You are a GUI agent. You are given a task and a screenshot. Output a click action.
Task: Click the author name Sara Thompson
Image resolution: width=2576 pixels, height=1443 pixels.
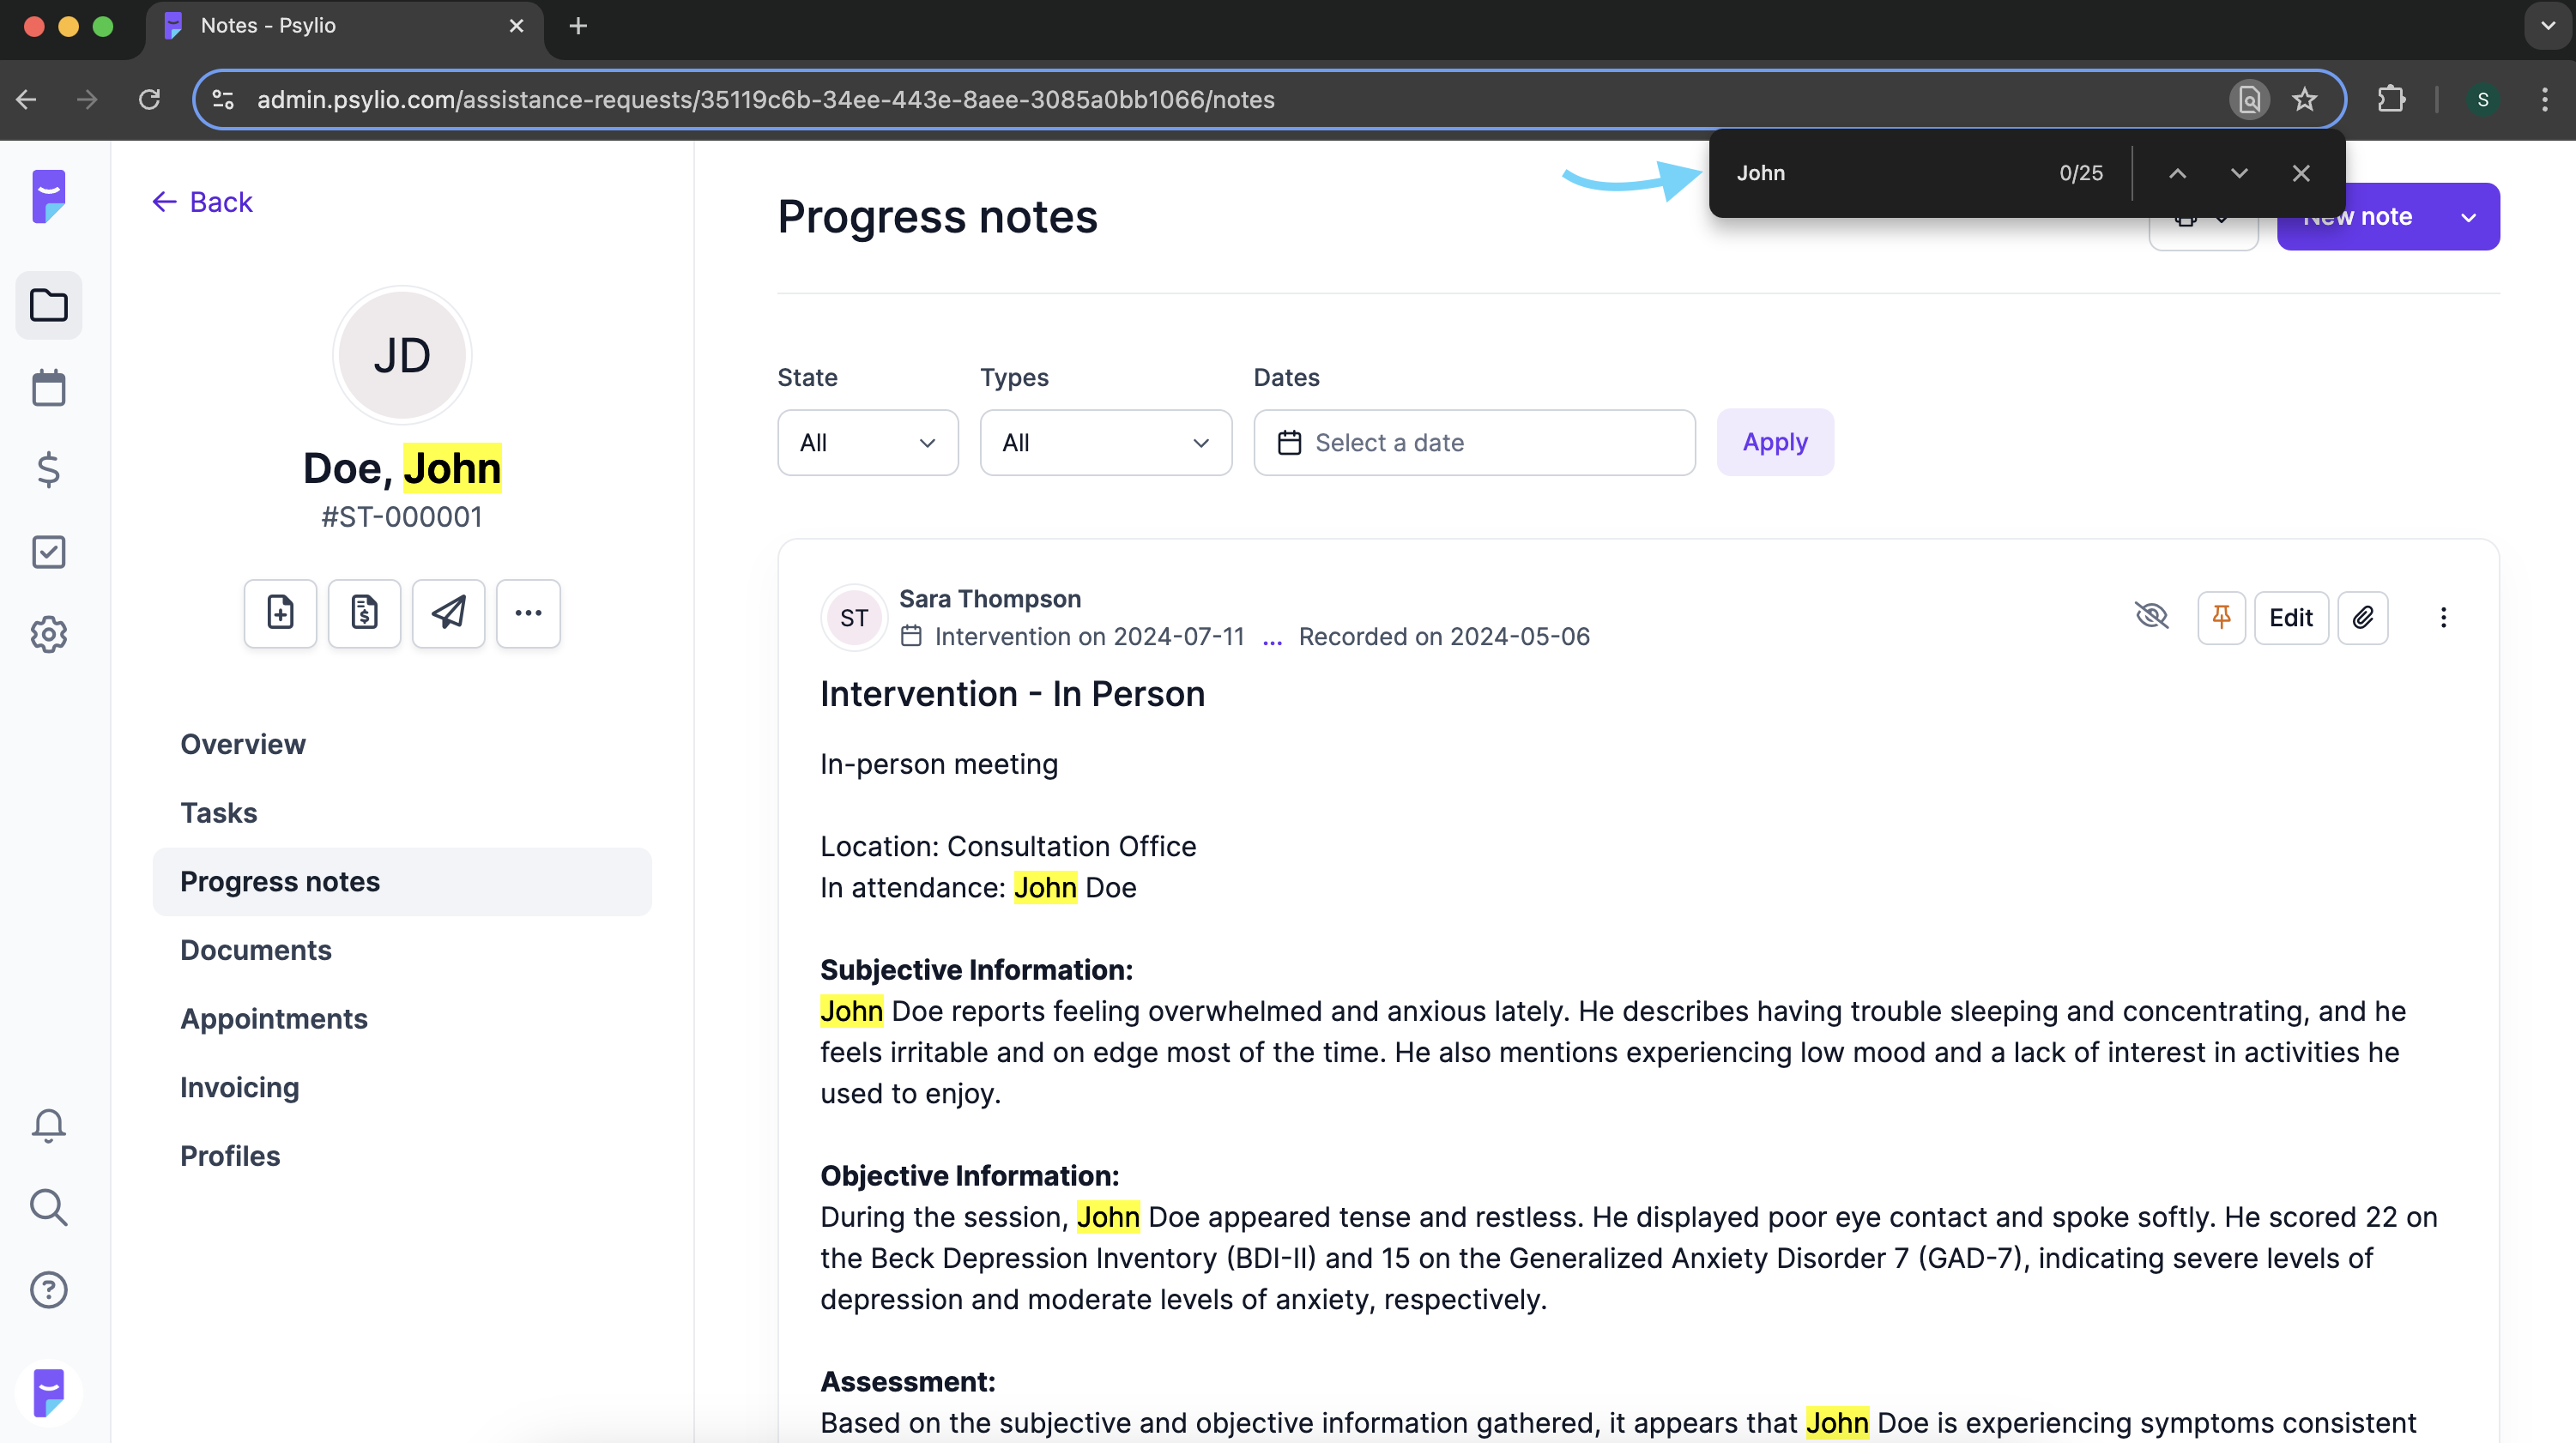click(x=990, y=598)
